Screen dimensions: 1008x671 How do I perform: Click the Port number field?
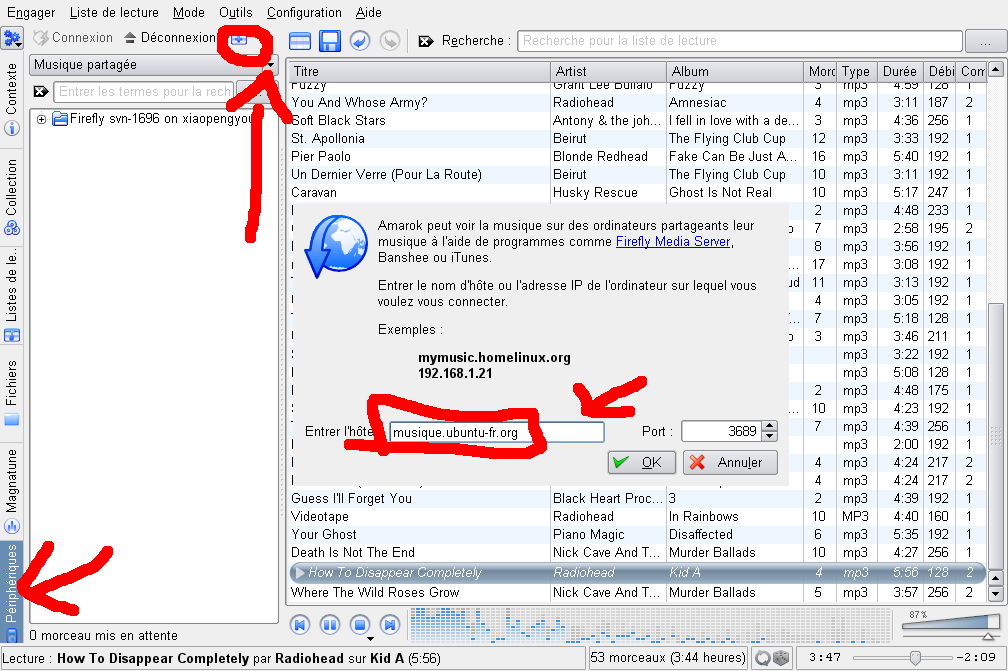pyautogui.click(x=721, y=431)
